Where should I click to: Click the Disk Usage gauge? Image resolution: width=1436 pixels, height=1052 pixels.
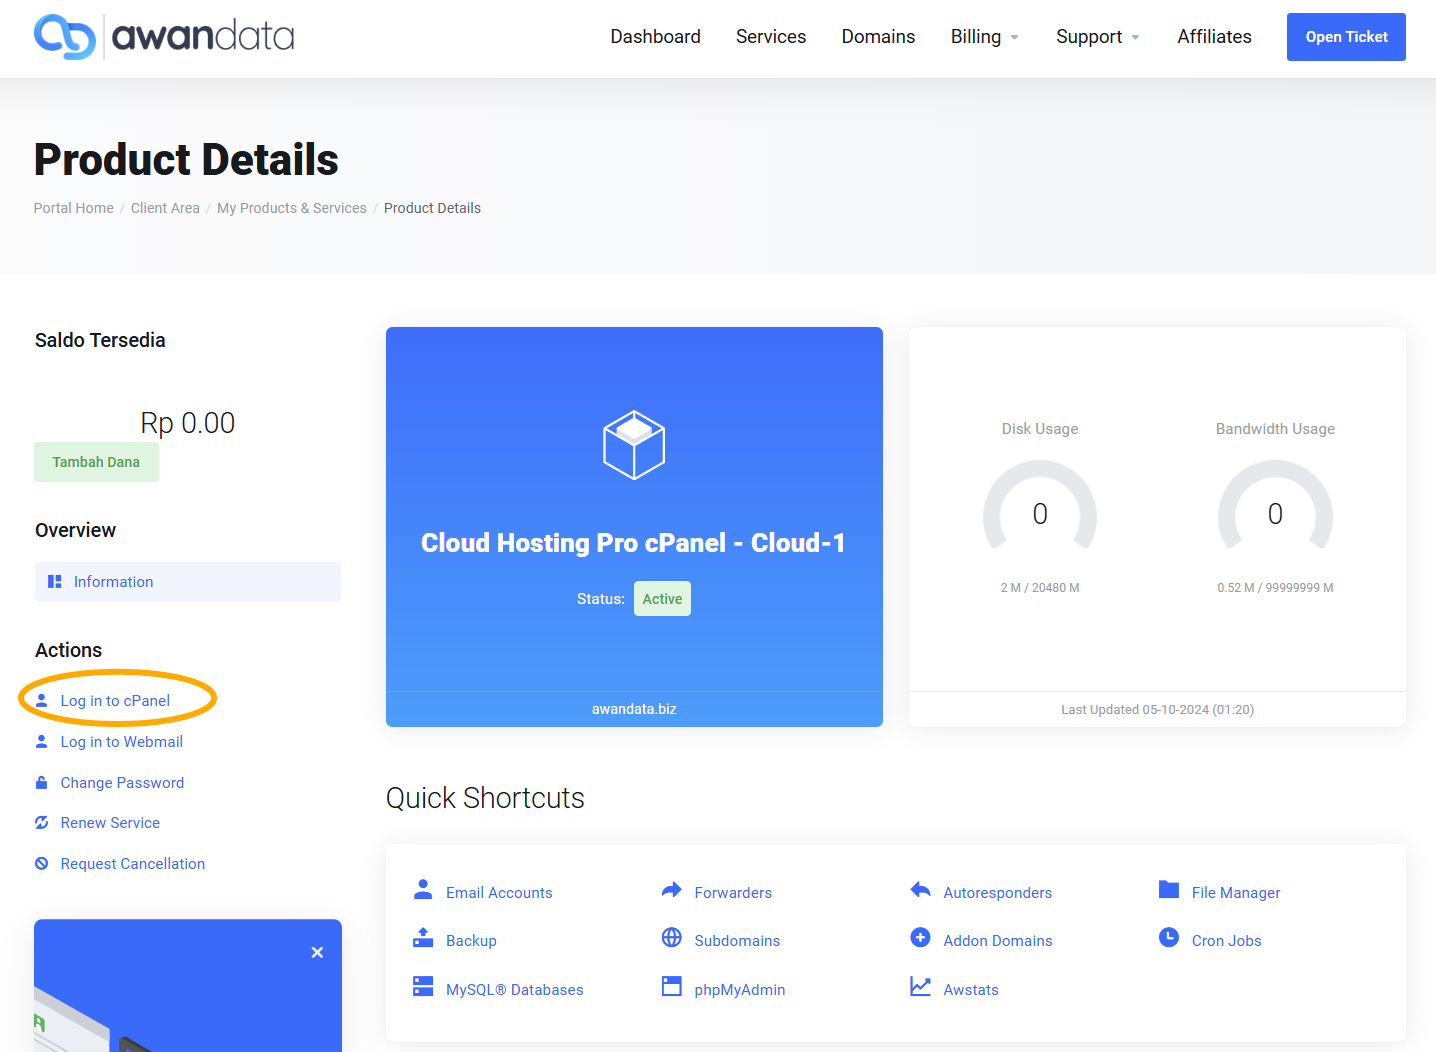pos(1040,505)
